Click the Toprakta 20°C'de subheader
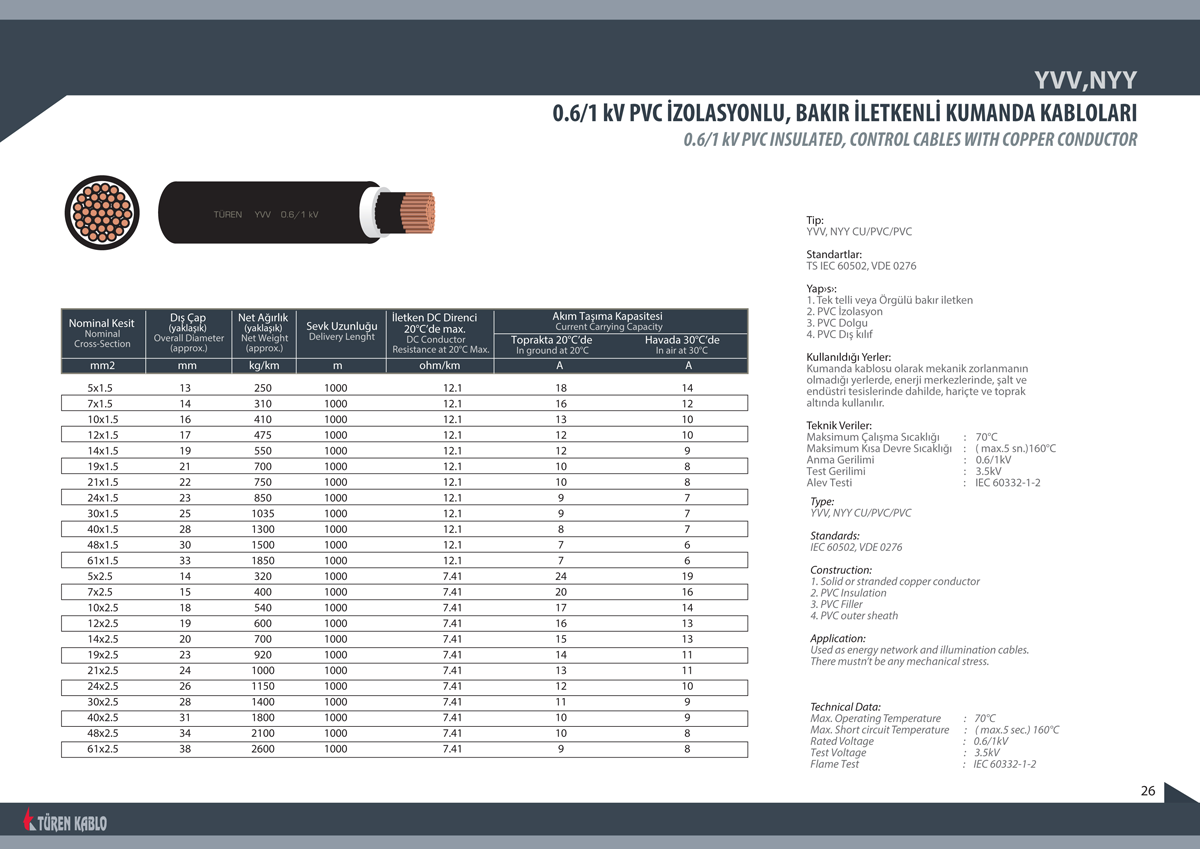Viewport: 1200px width, 849px height. pyautogui.click(x=551, y=345)
